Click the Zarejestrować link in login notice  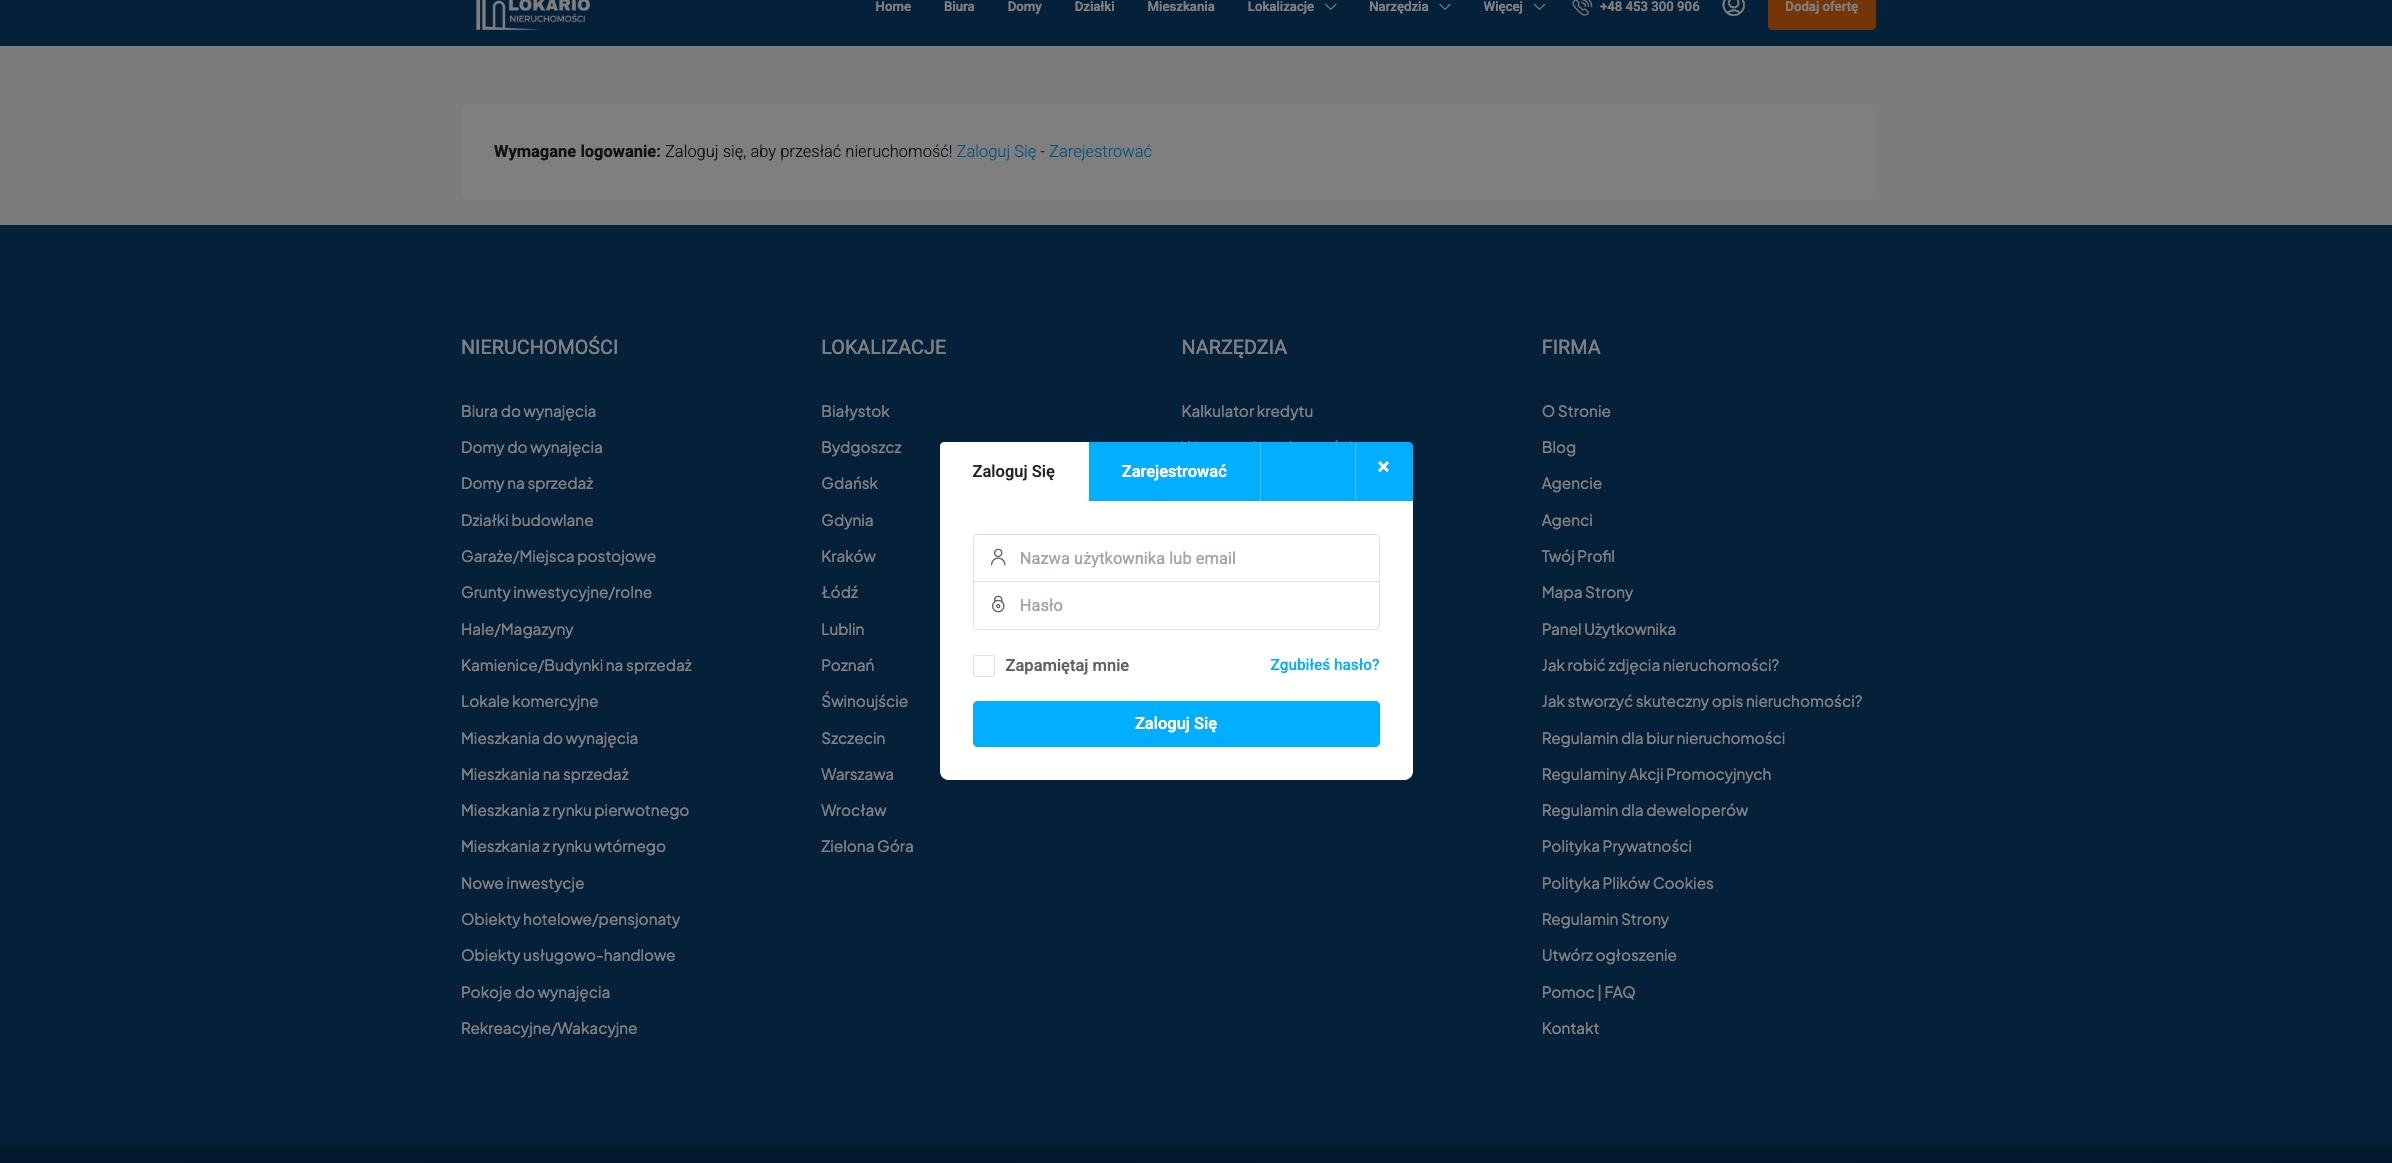pyautogui.click(x=1099, y=152)
